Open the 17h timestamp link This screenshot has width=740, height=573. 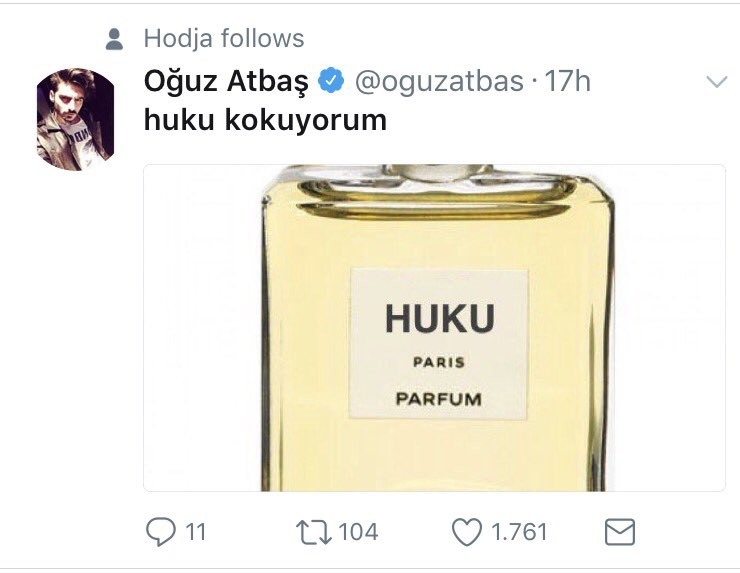567,81
